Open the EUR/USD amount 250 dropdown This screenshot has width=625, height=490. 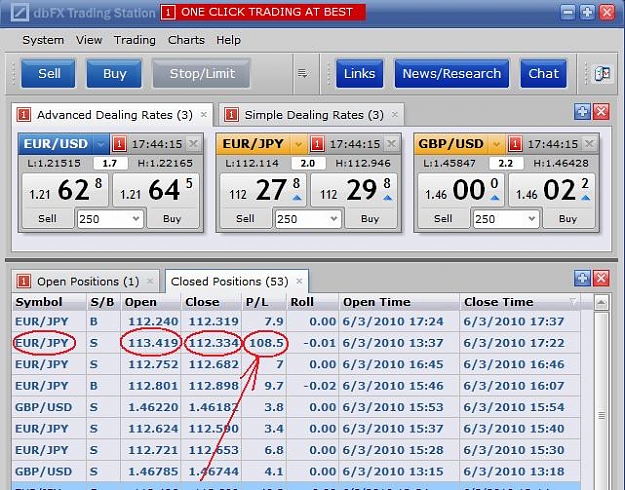136,218
